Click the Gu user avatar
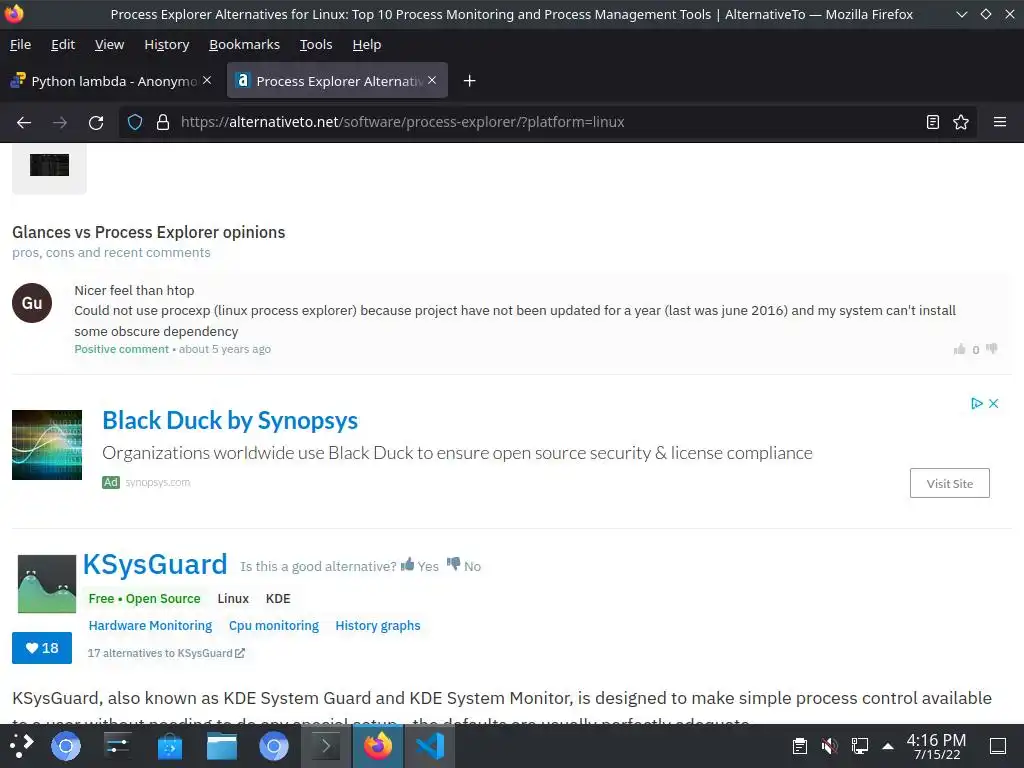This screenshot has height=768, width=1024. pos(32,303)
